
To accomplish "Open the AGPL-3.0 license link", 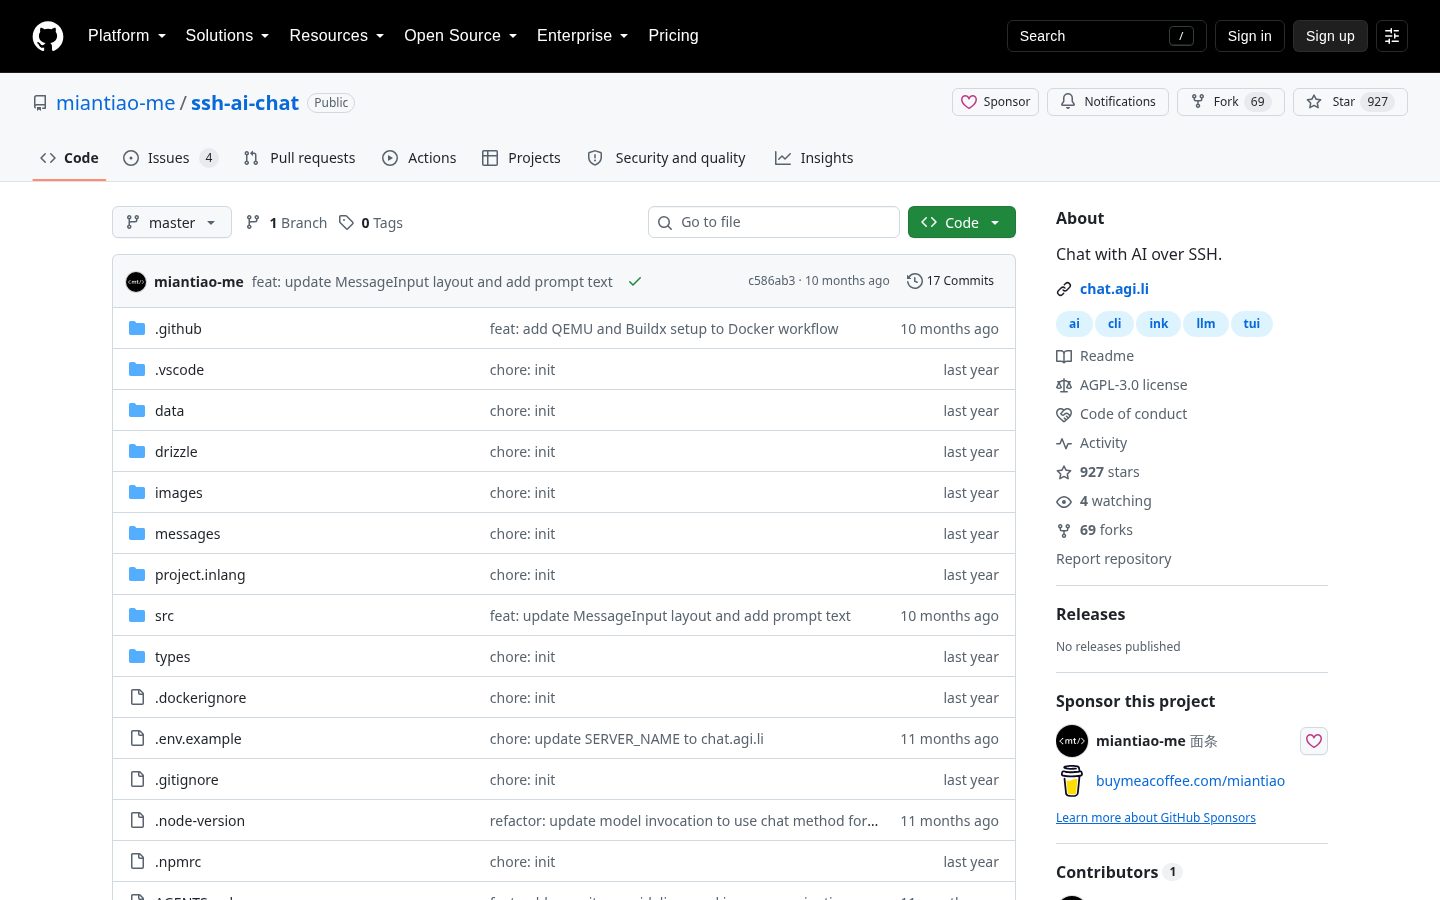I will 1122,385.
